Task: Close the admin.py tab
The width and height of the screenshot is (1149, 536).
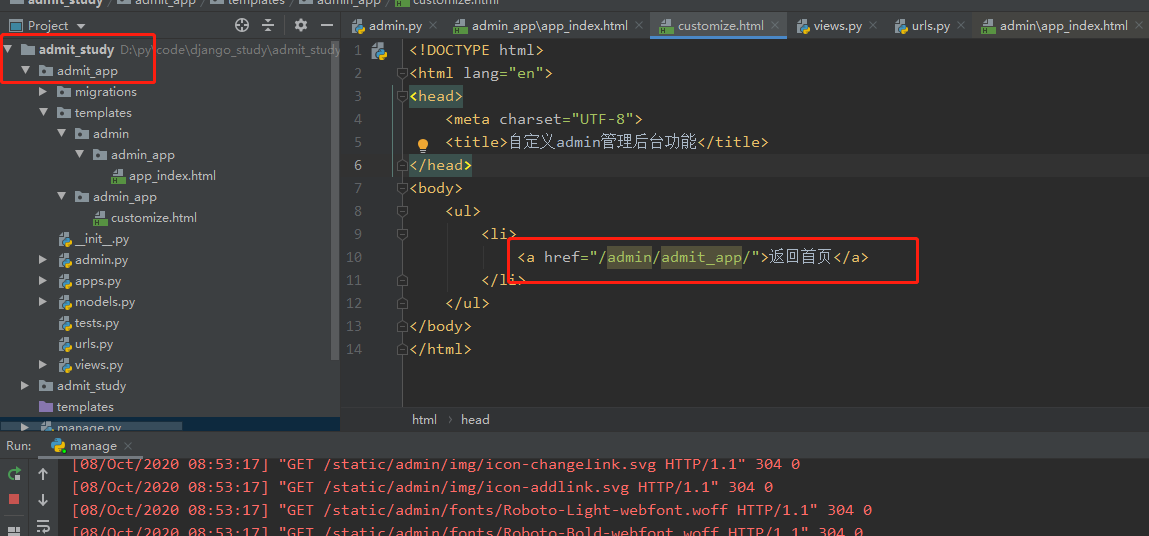Action: (433, 26)
